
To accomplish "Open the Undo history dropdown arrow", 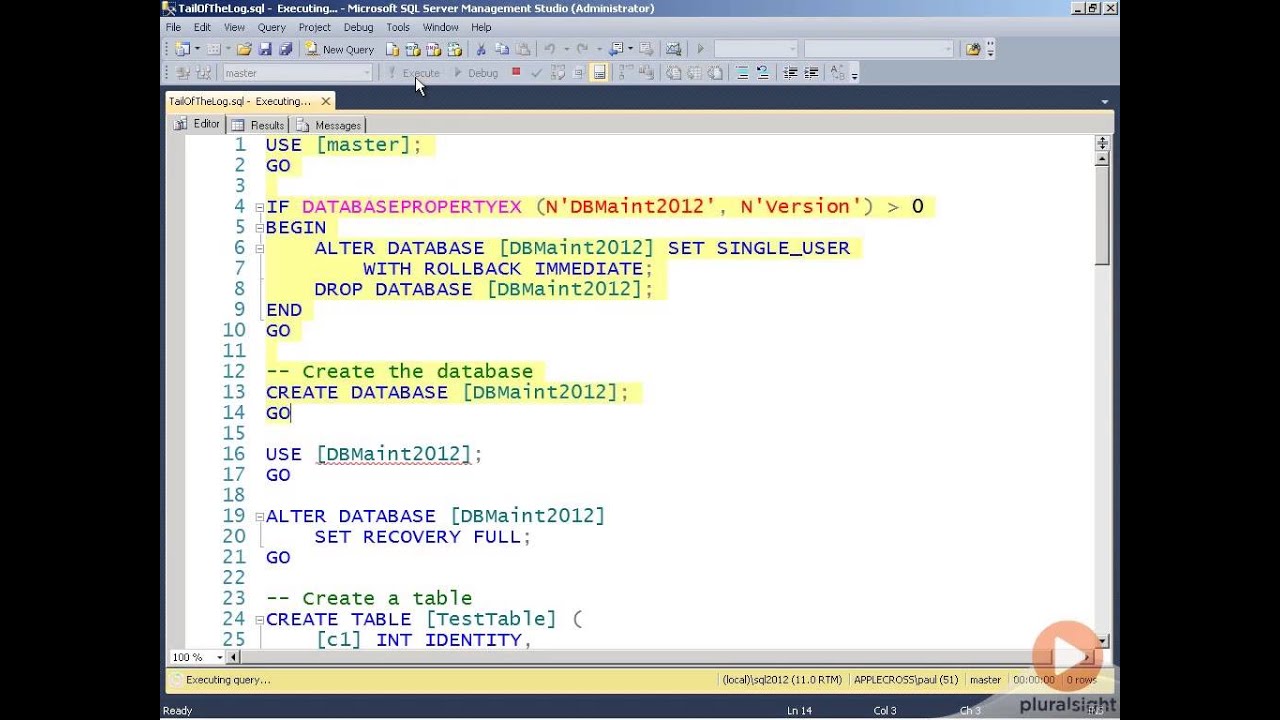I will (566, 49).
